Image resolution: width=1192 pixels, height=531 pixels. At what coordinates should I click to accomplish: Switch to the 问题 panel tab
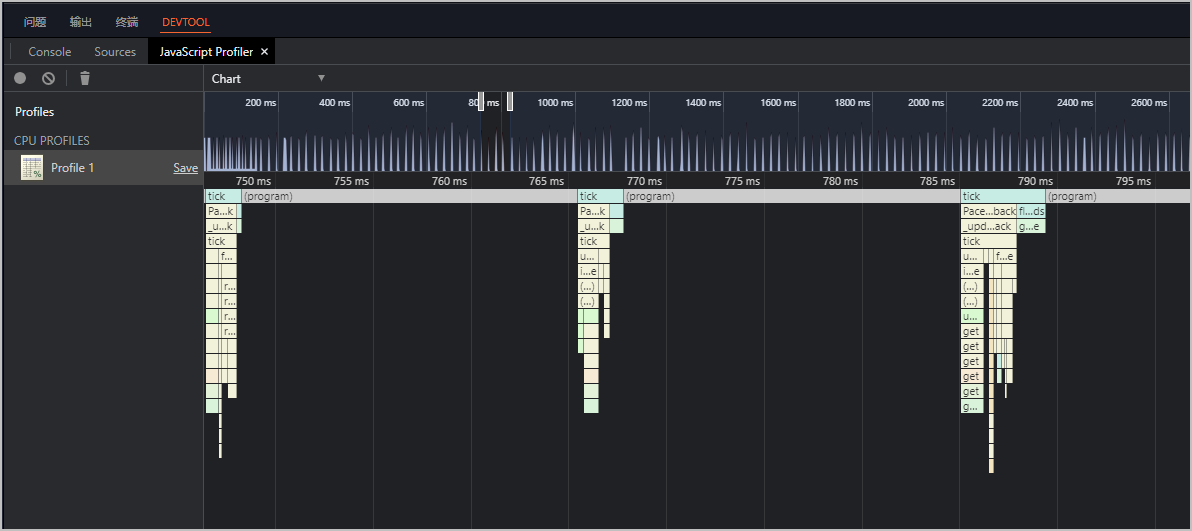(x=35, y=22)
